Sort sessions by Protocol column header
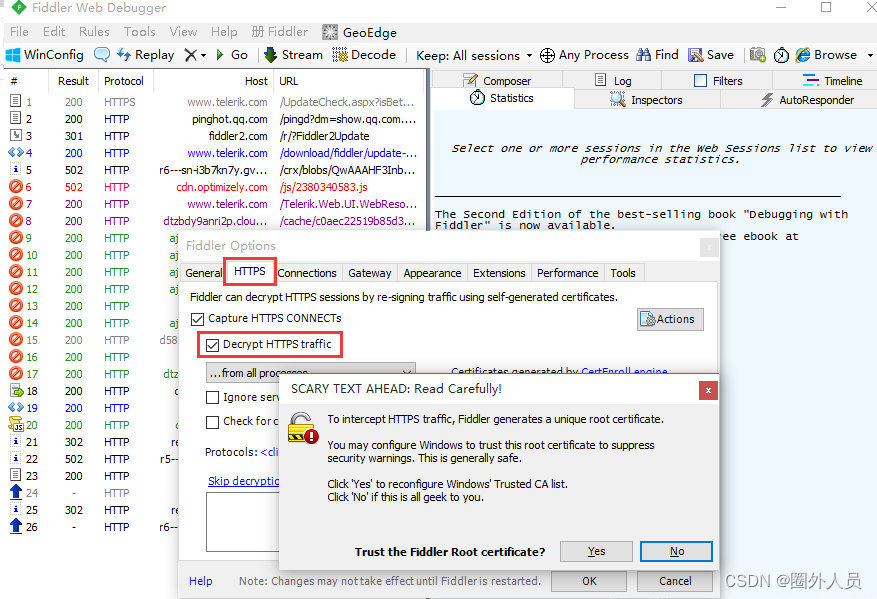 (126, 81)
